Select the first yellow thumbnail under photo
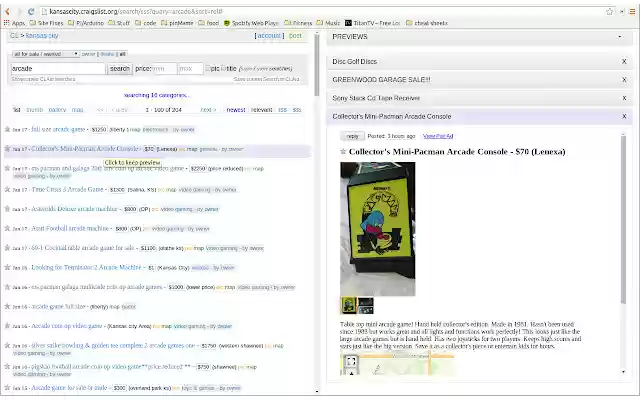This screenshot has height=400, width=640. click(x=349, y=305)
